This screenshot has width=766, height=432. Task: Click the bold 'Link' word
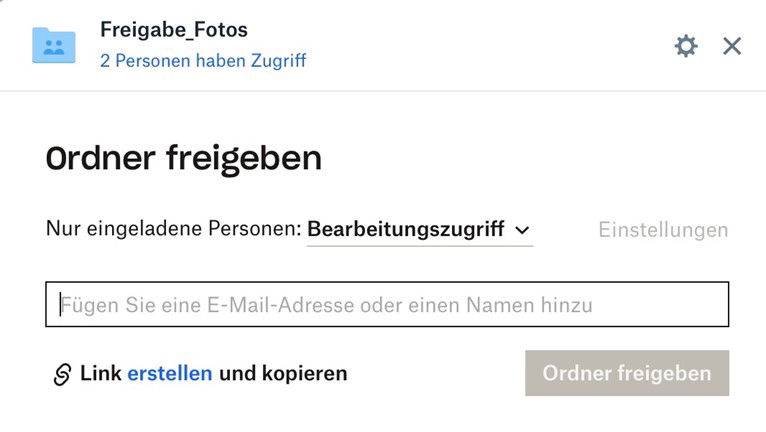[x=100, y=374]
